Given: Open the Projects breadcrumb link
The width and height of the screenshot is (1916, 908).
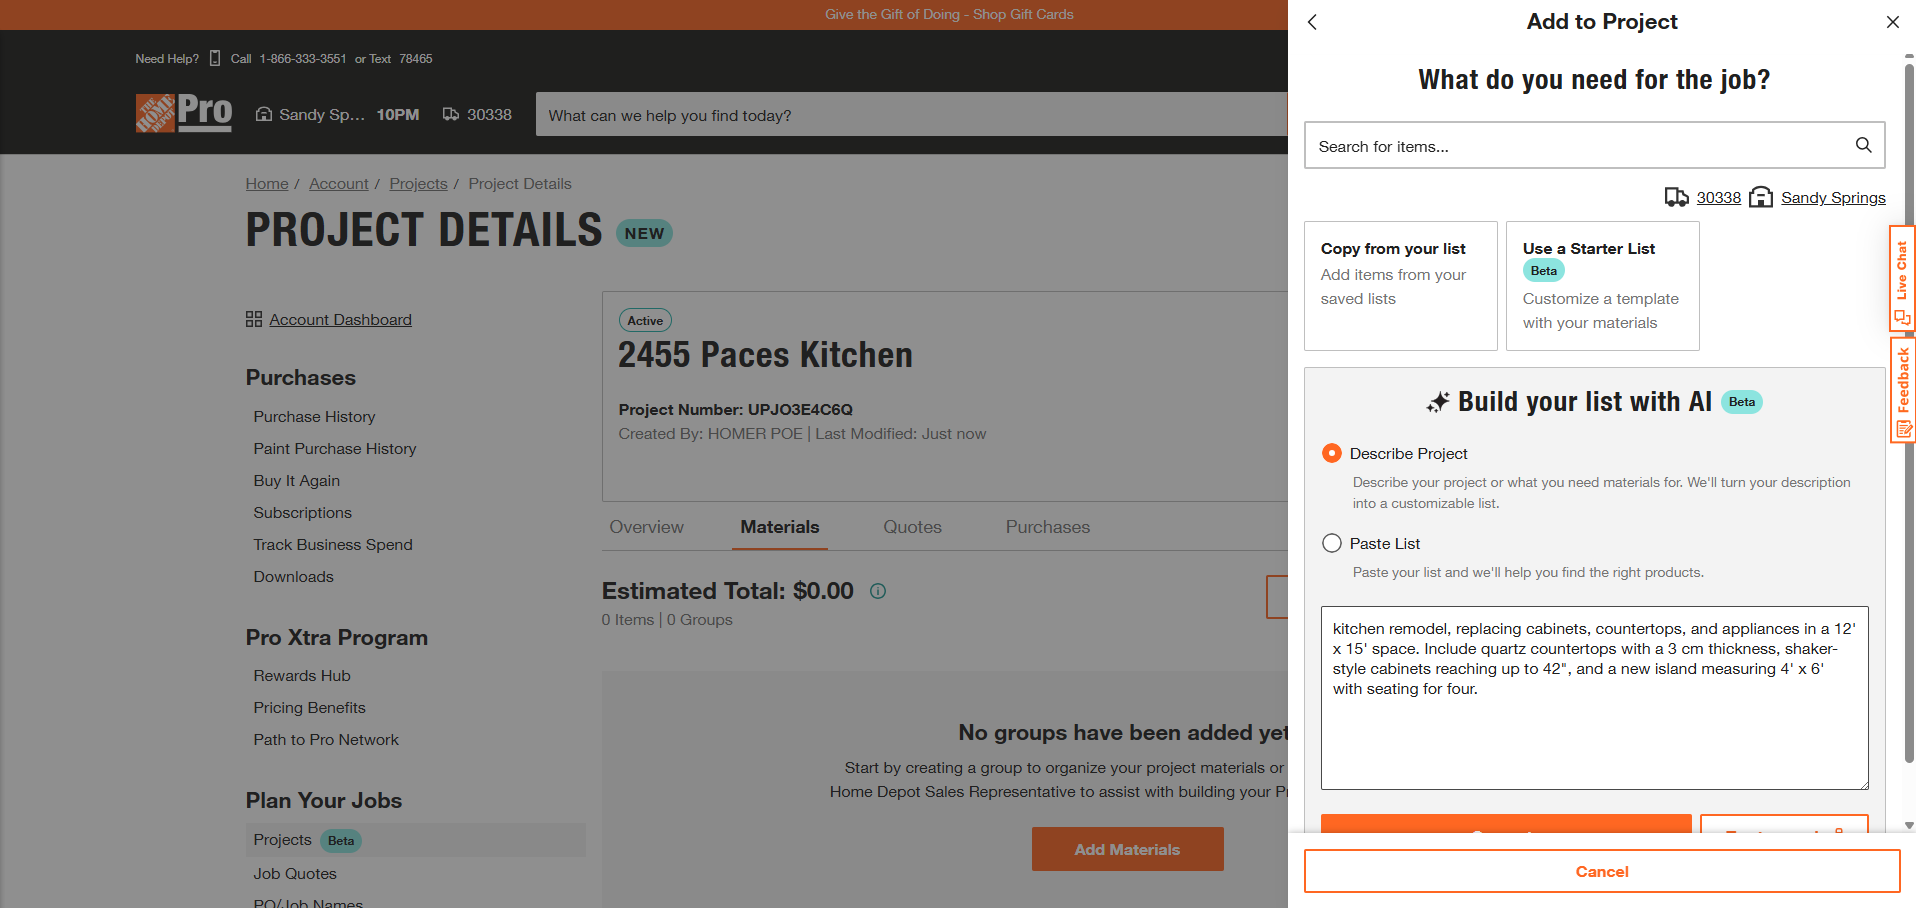Looking at the screenshot, I should coord(418,184).
